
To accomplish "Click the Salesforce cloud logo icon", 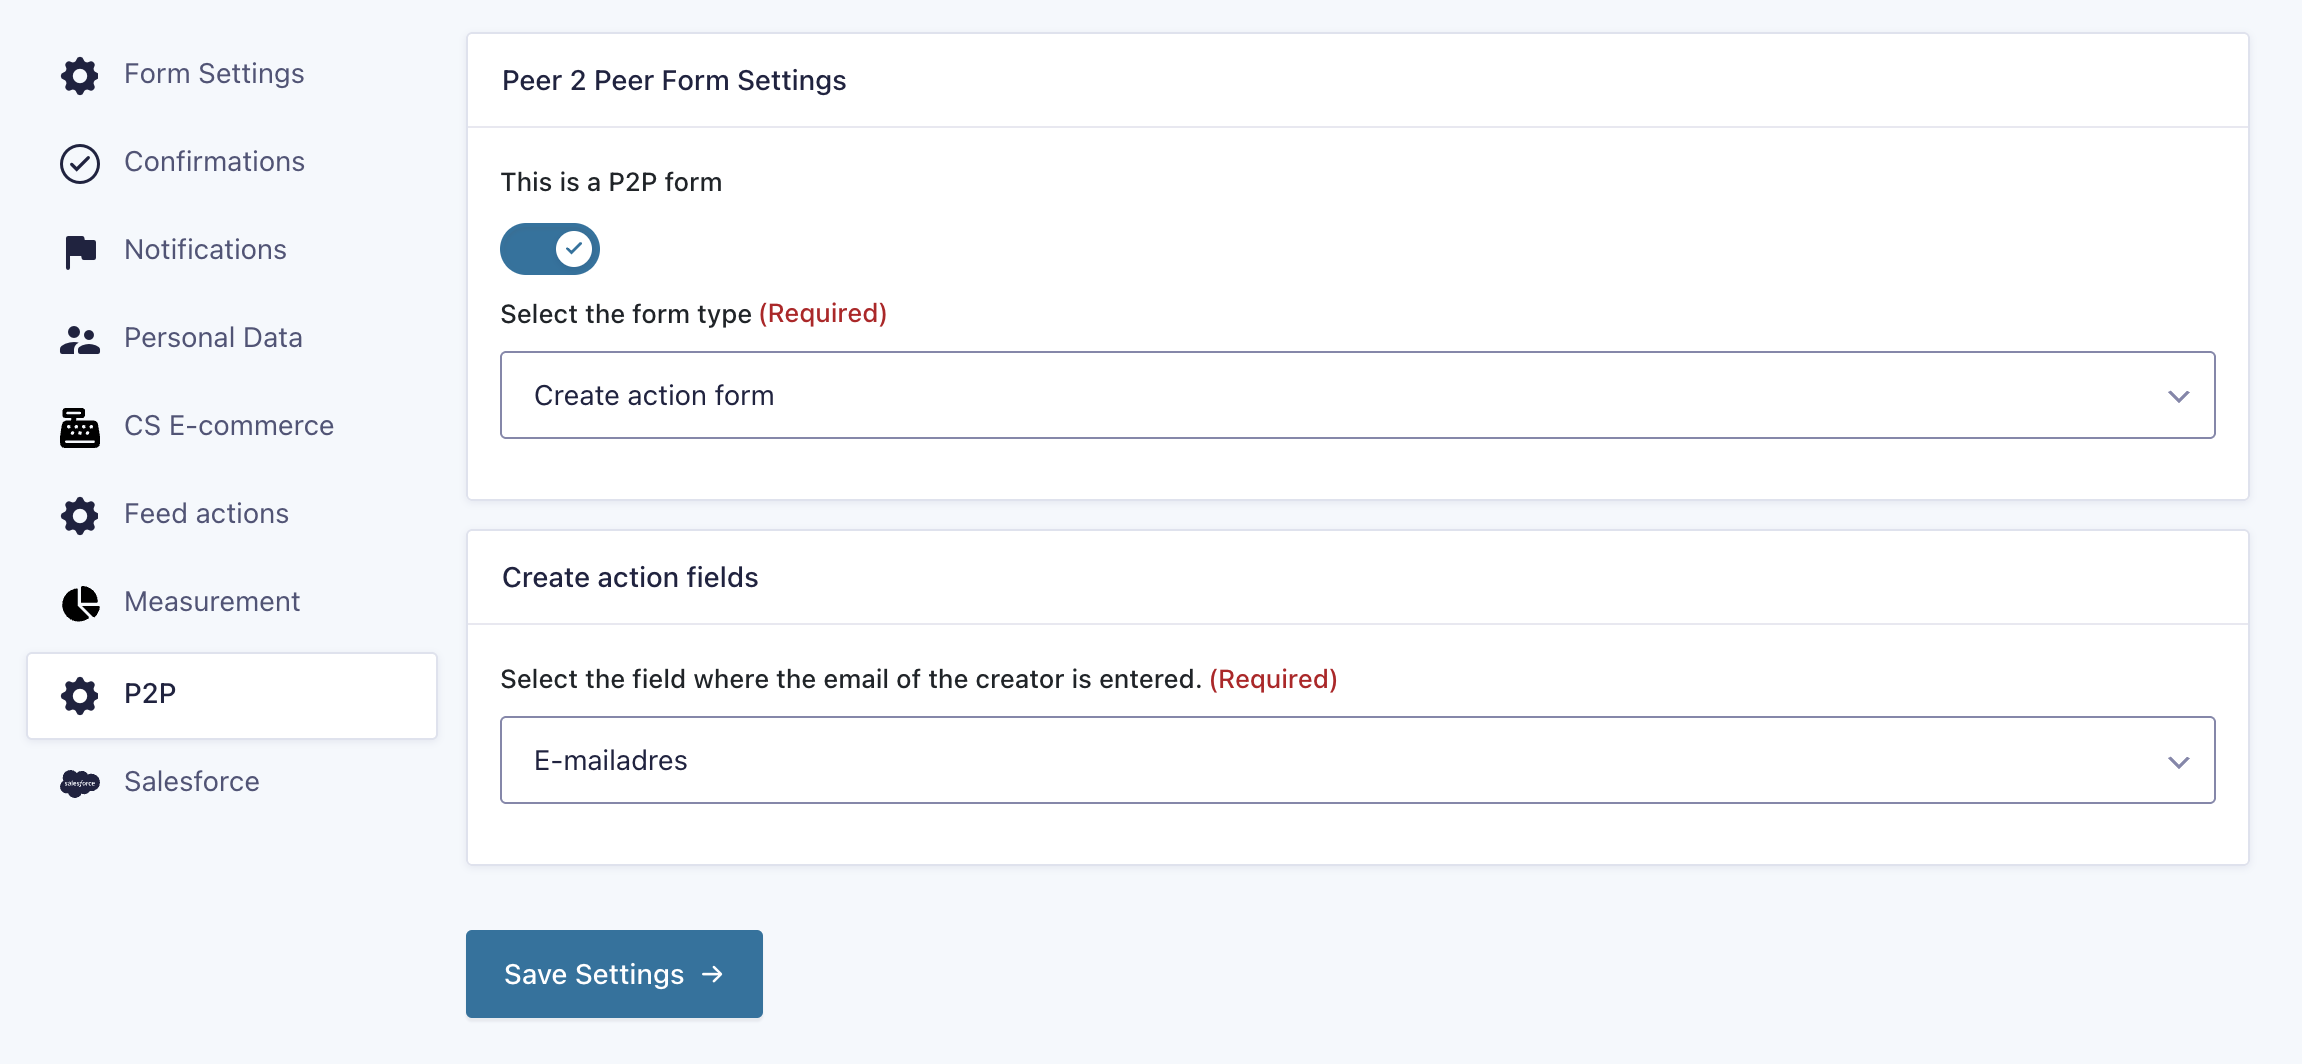I will 80,783.
